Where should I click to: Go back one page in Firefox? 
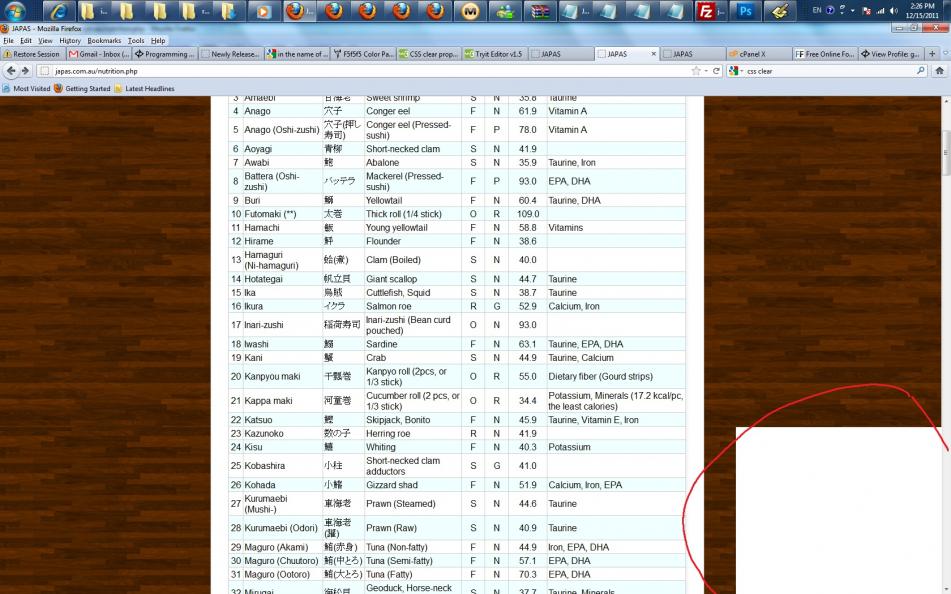(11, 71)
